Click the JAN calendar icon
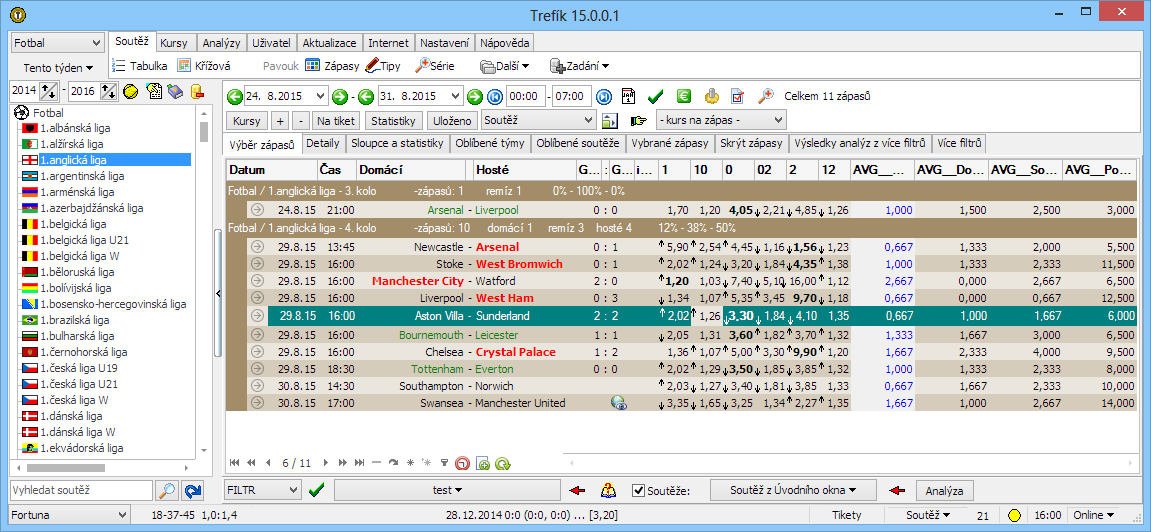This screenshot has height=532, width=1151. click(x=629, y=96)
